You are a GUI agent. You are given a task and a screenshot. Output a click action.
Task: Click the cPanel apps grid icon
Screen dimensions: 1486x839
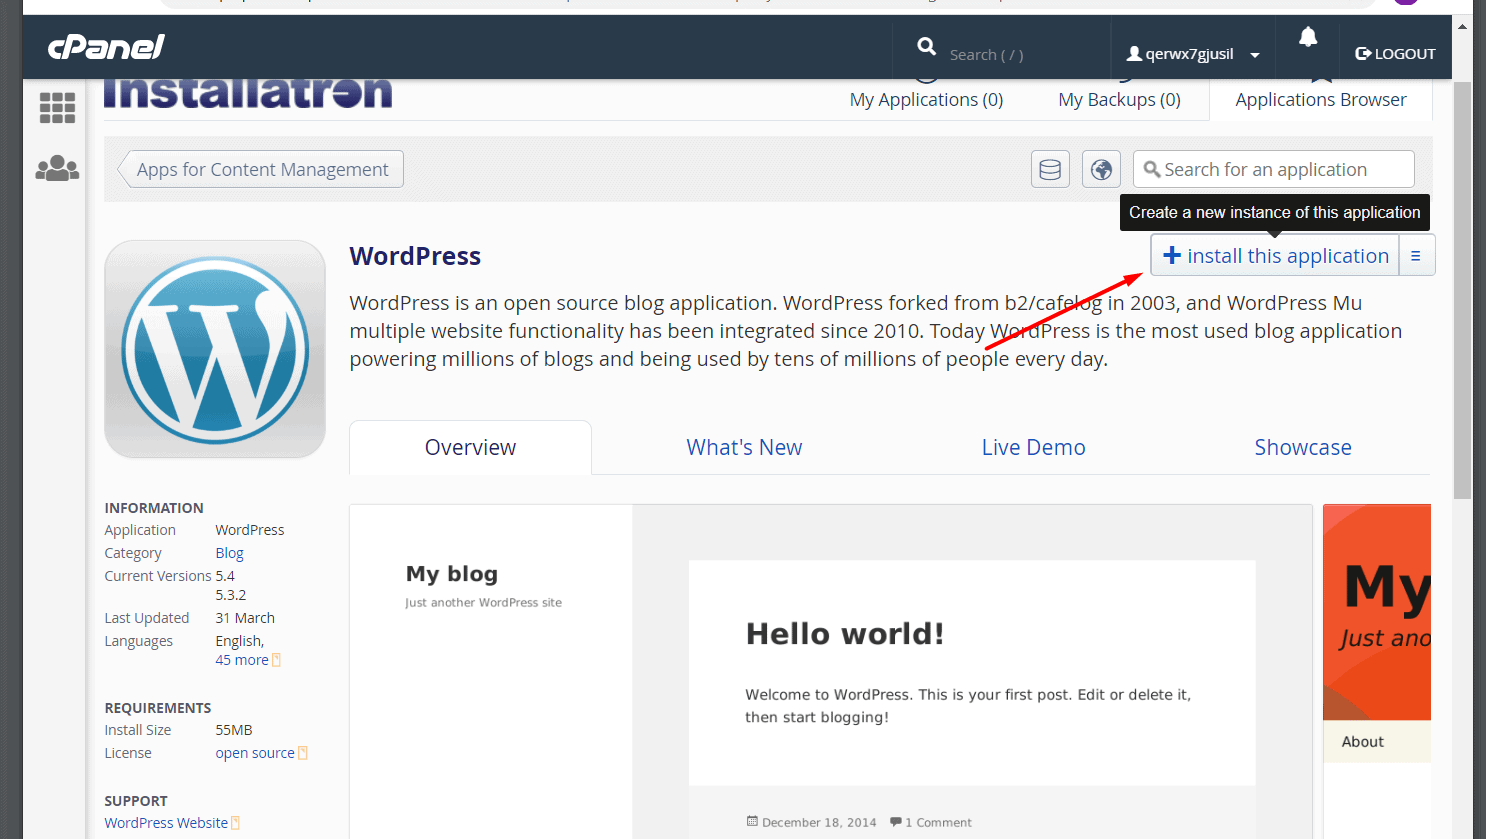pos(57,108)
